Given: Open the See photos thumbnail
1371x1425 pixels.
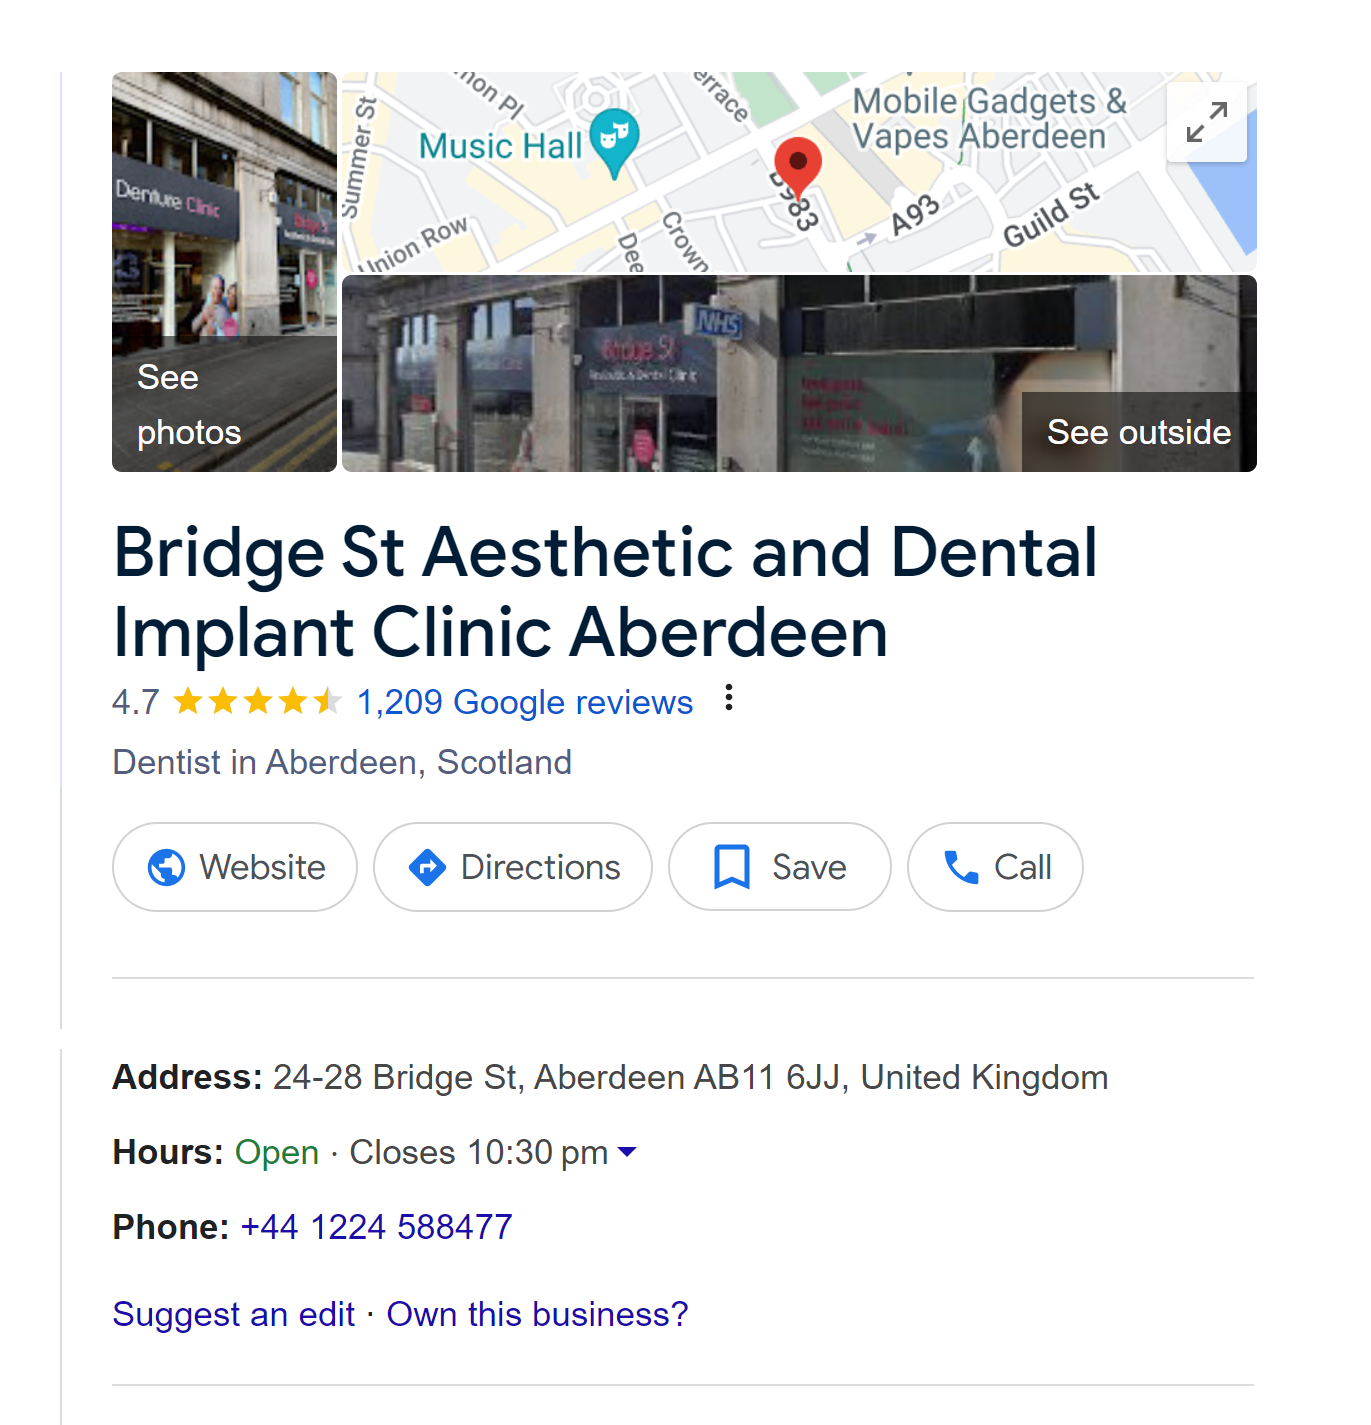Looking at the screenshot, I should (224, 272).
